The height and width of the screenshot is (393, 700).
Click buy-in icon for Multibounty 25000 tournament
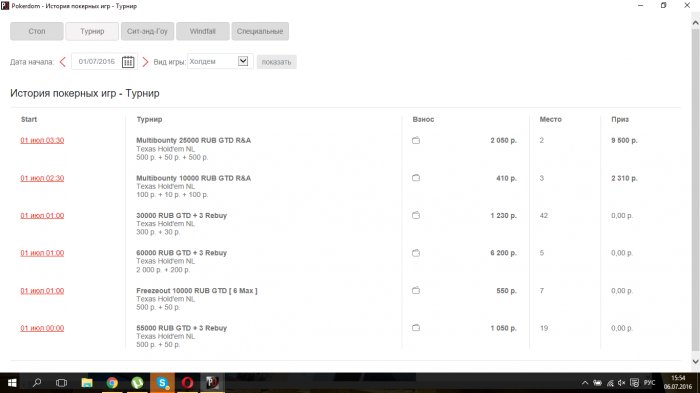click(416, 140)
